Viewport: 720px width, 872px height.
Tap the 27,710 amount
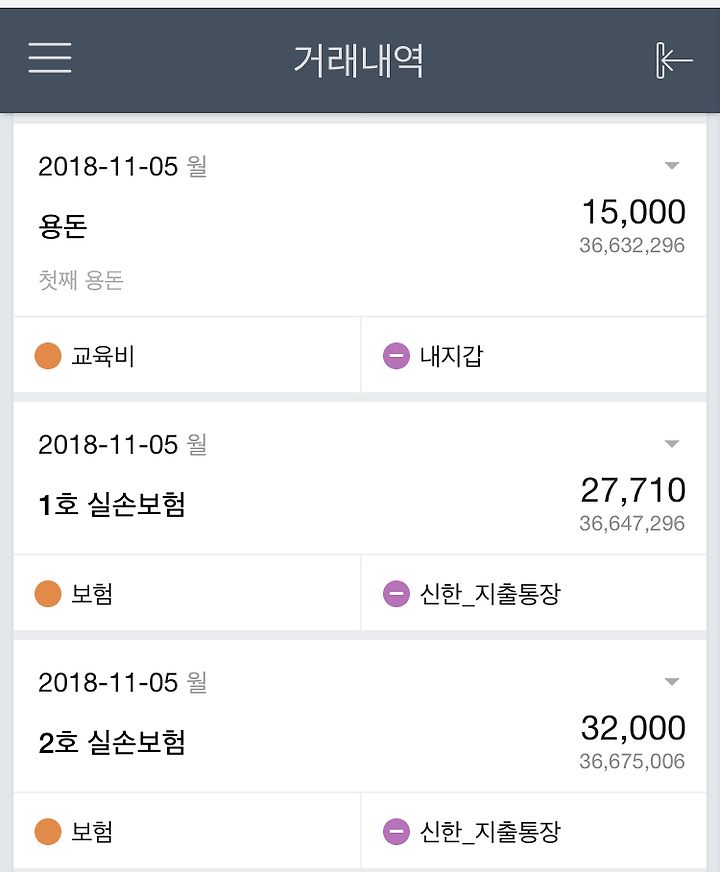(633, 490)
